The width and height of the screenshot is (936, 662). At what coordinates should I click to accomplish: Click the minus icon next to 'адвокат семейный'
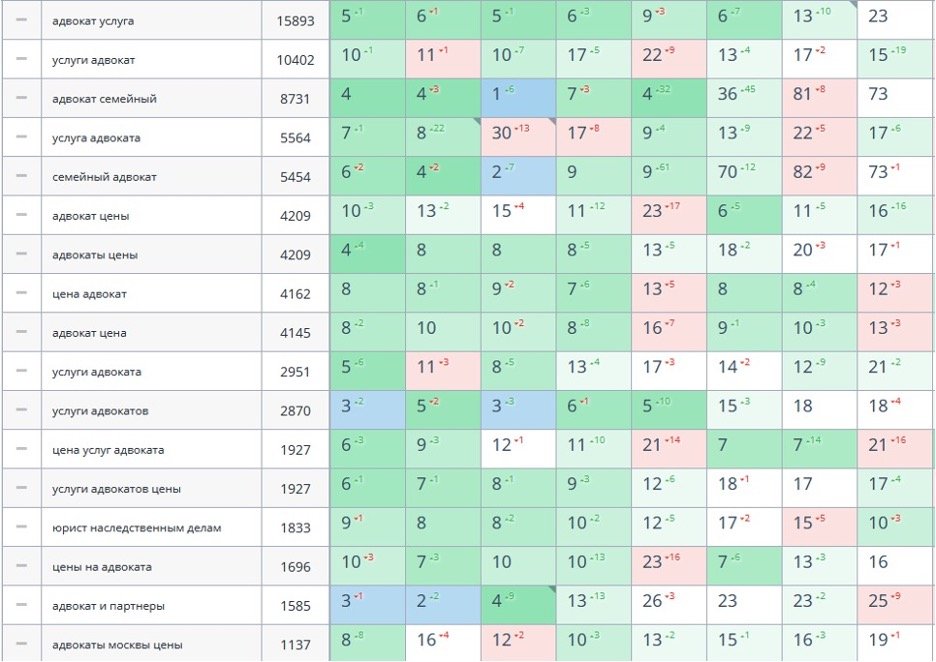point(21,98)
